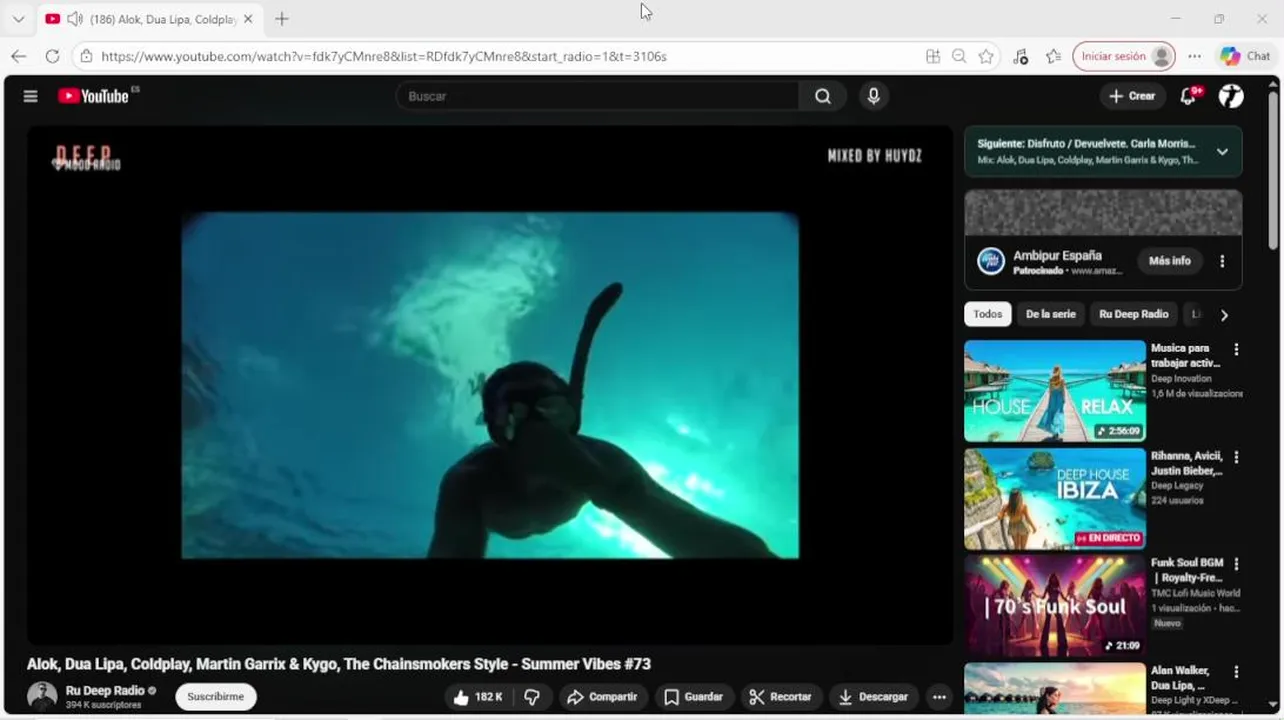Open the notifications bell
The height and width of the screenshot is (720, 1284).
[x=1188, y=96]
